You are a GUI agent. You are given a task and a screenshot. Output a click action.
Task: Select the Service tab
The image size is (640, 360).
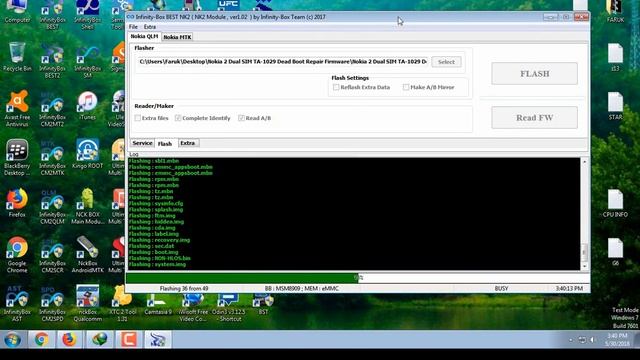click(x=142, y=143)
